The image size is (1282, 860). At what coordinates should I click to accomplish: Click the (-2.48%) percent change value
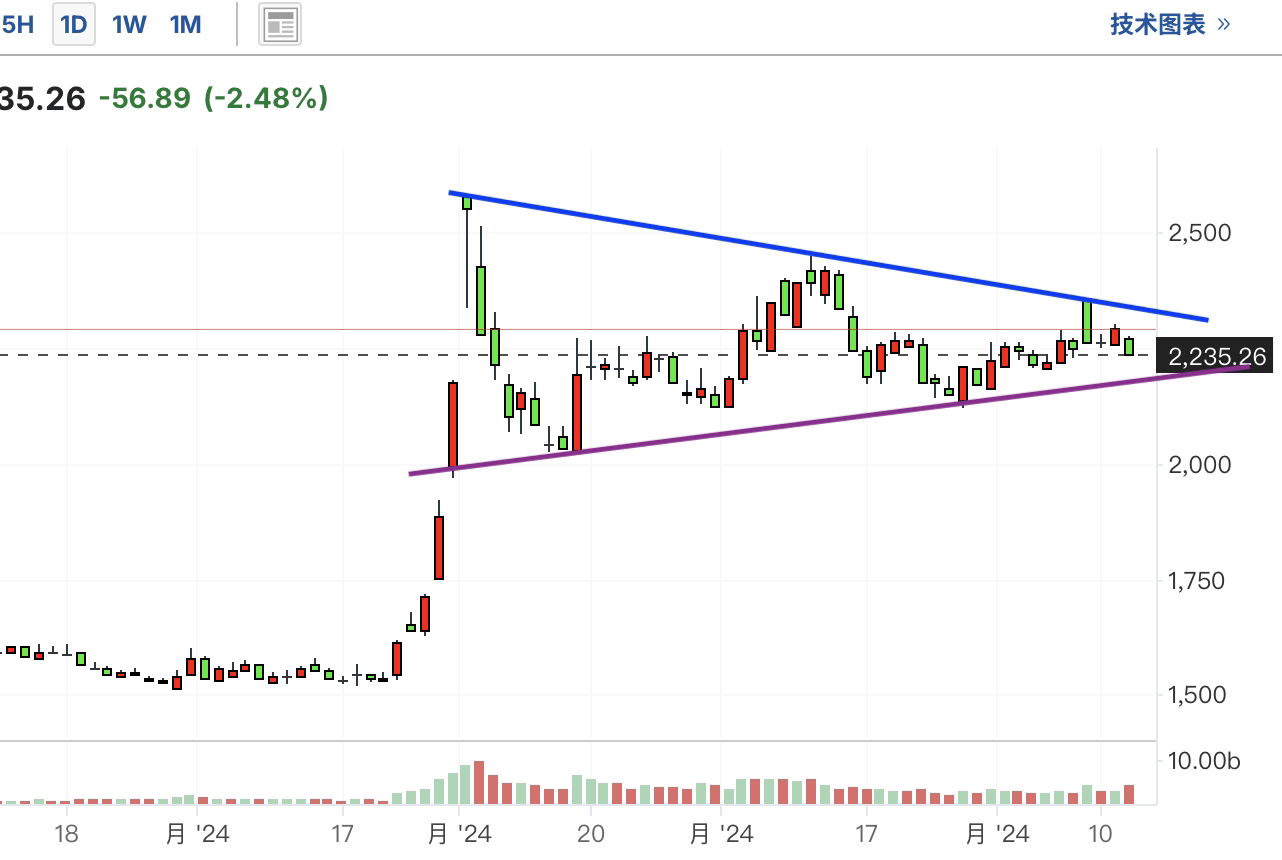pyautogui.click(x=267, y=98)
